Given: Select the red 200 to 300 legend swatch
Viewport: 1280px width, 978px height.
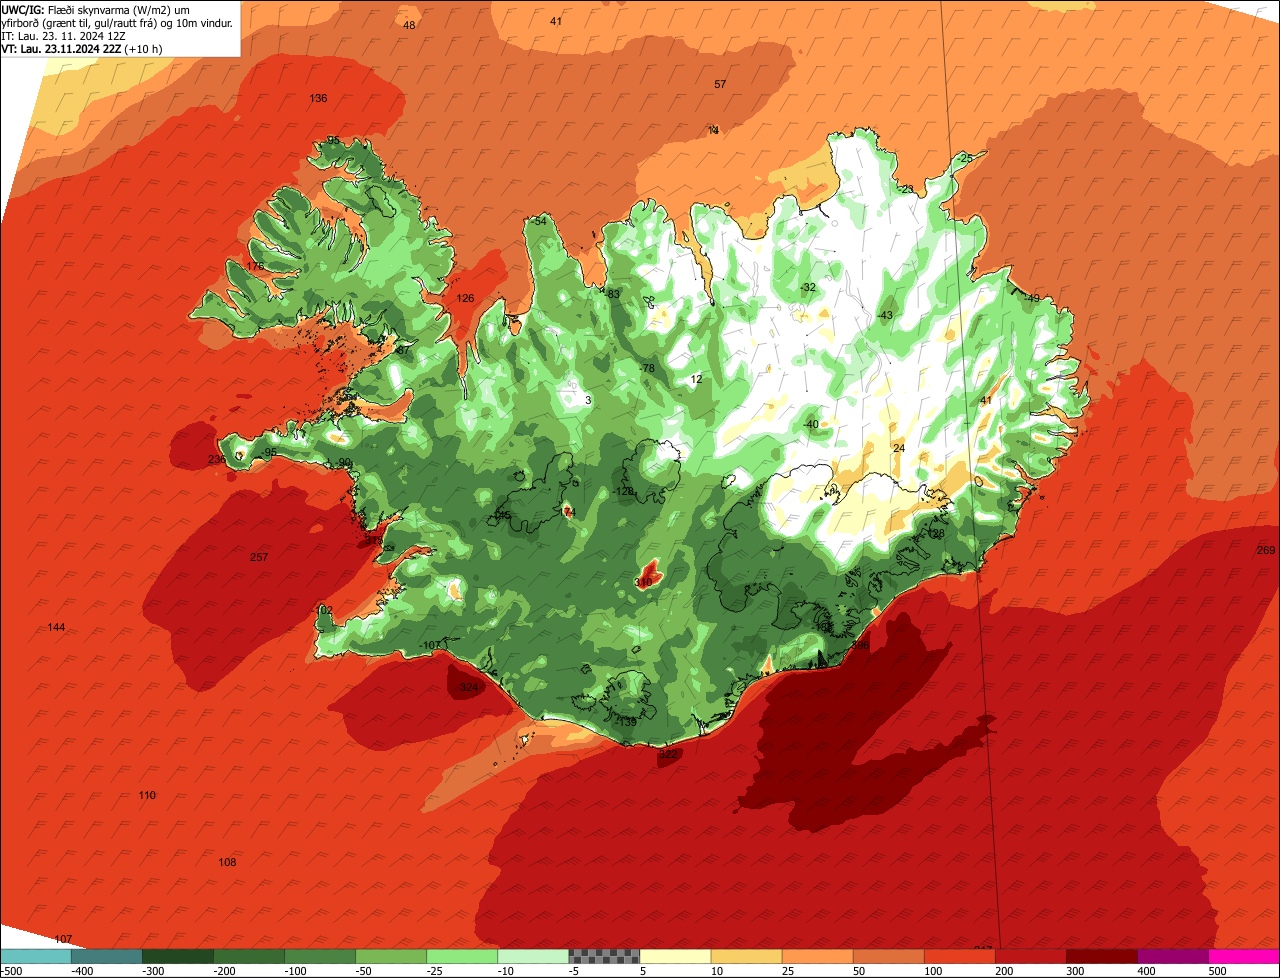Looking at the screenshot, I should (1029, 956).
